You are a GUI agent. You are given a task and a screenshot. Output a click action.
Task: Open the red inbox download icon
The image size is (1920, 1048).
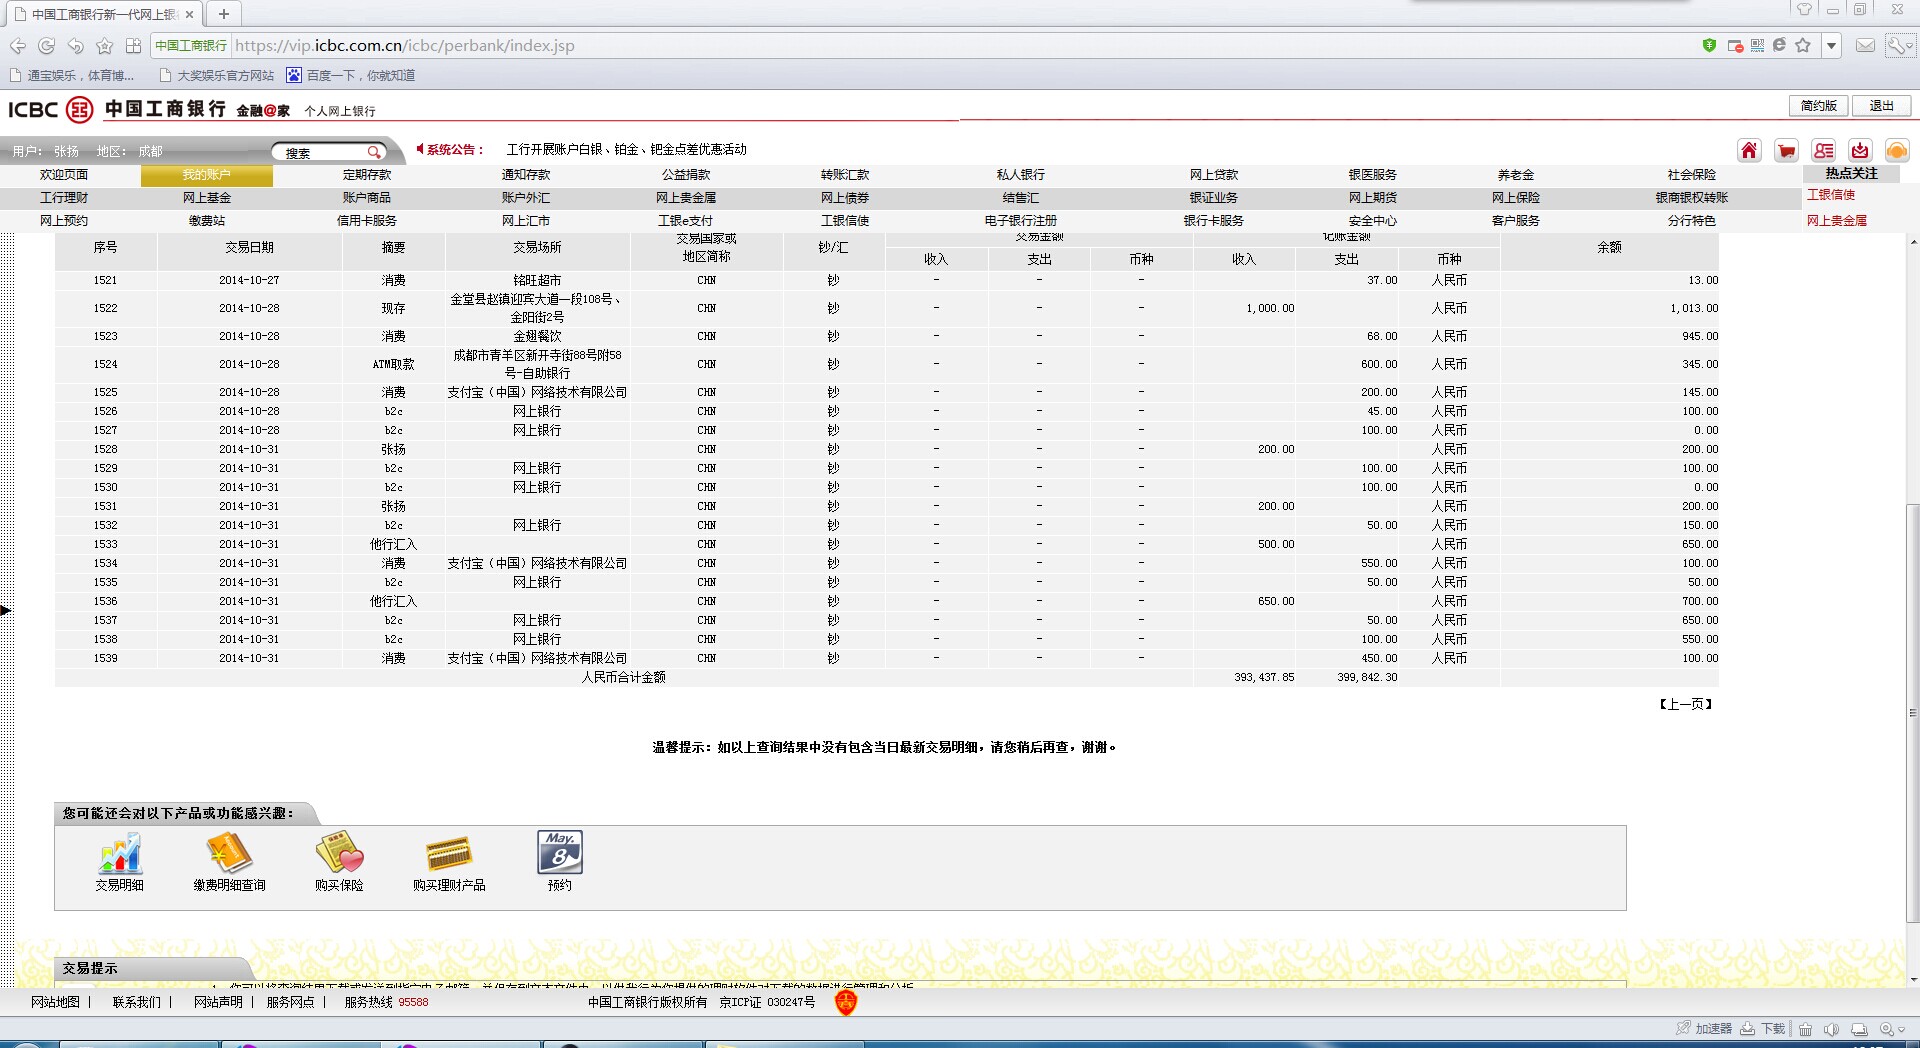pos(1860,151)
